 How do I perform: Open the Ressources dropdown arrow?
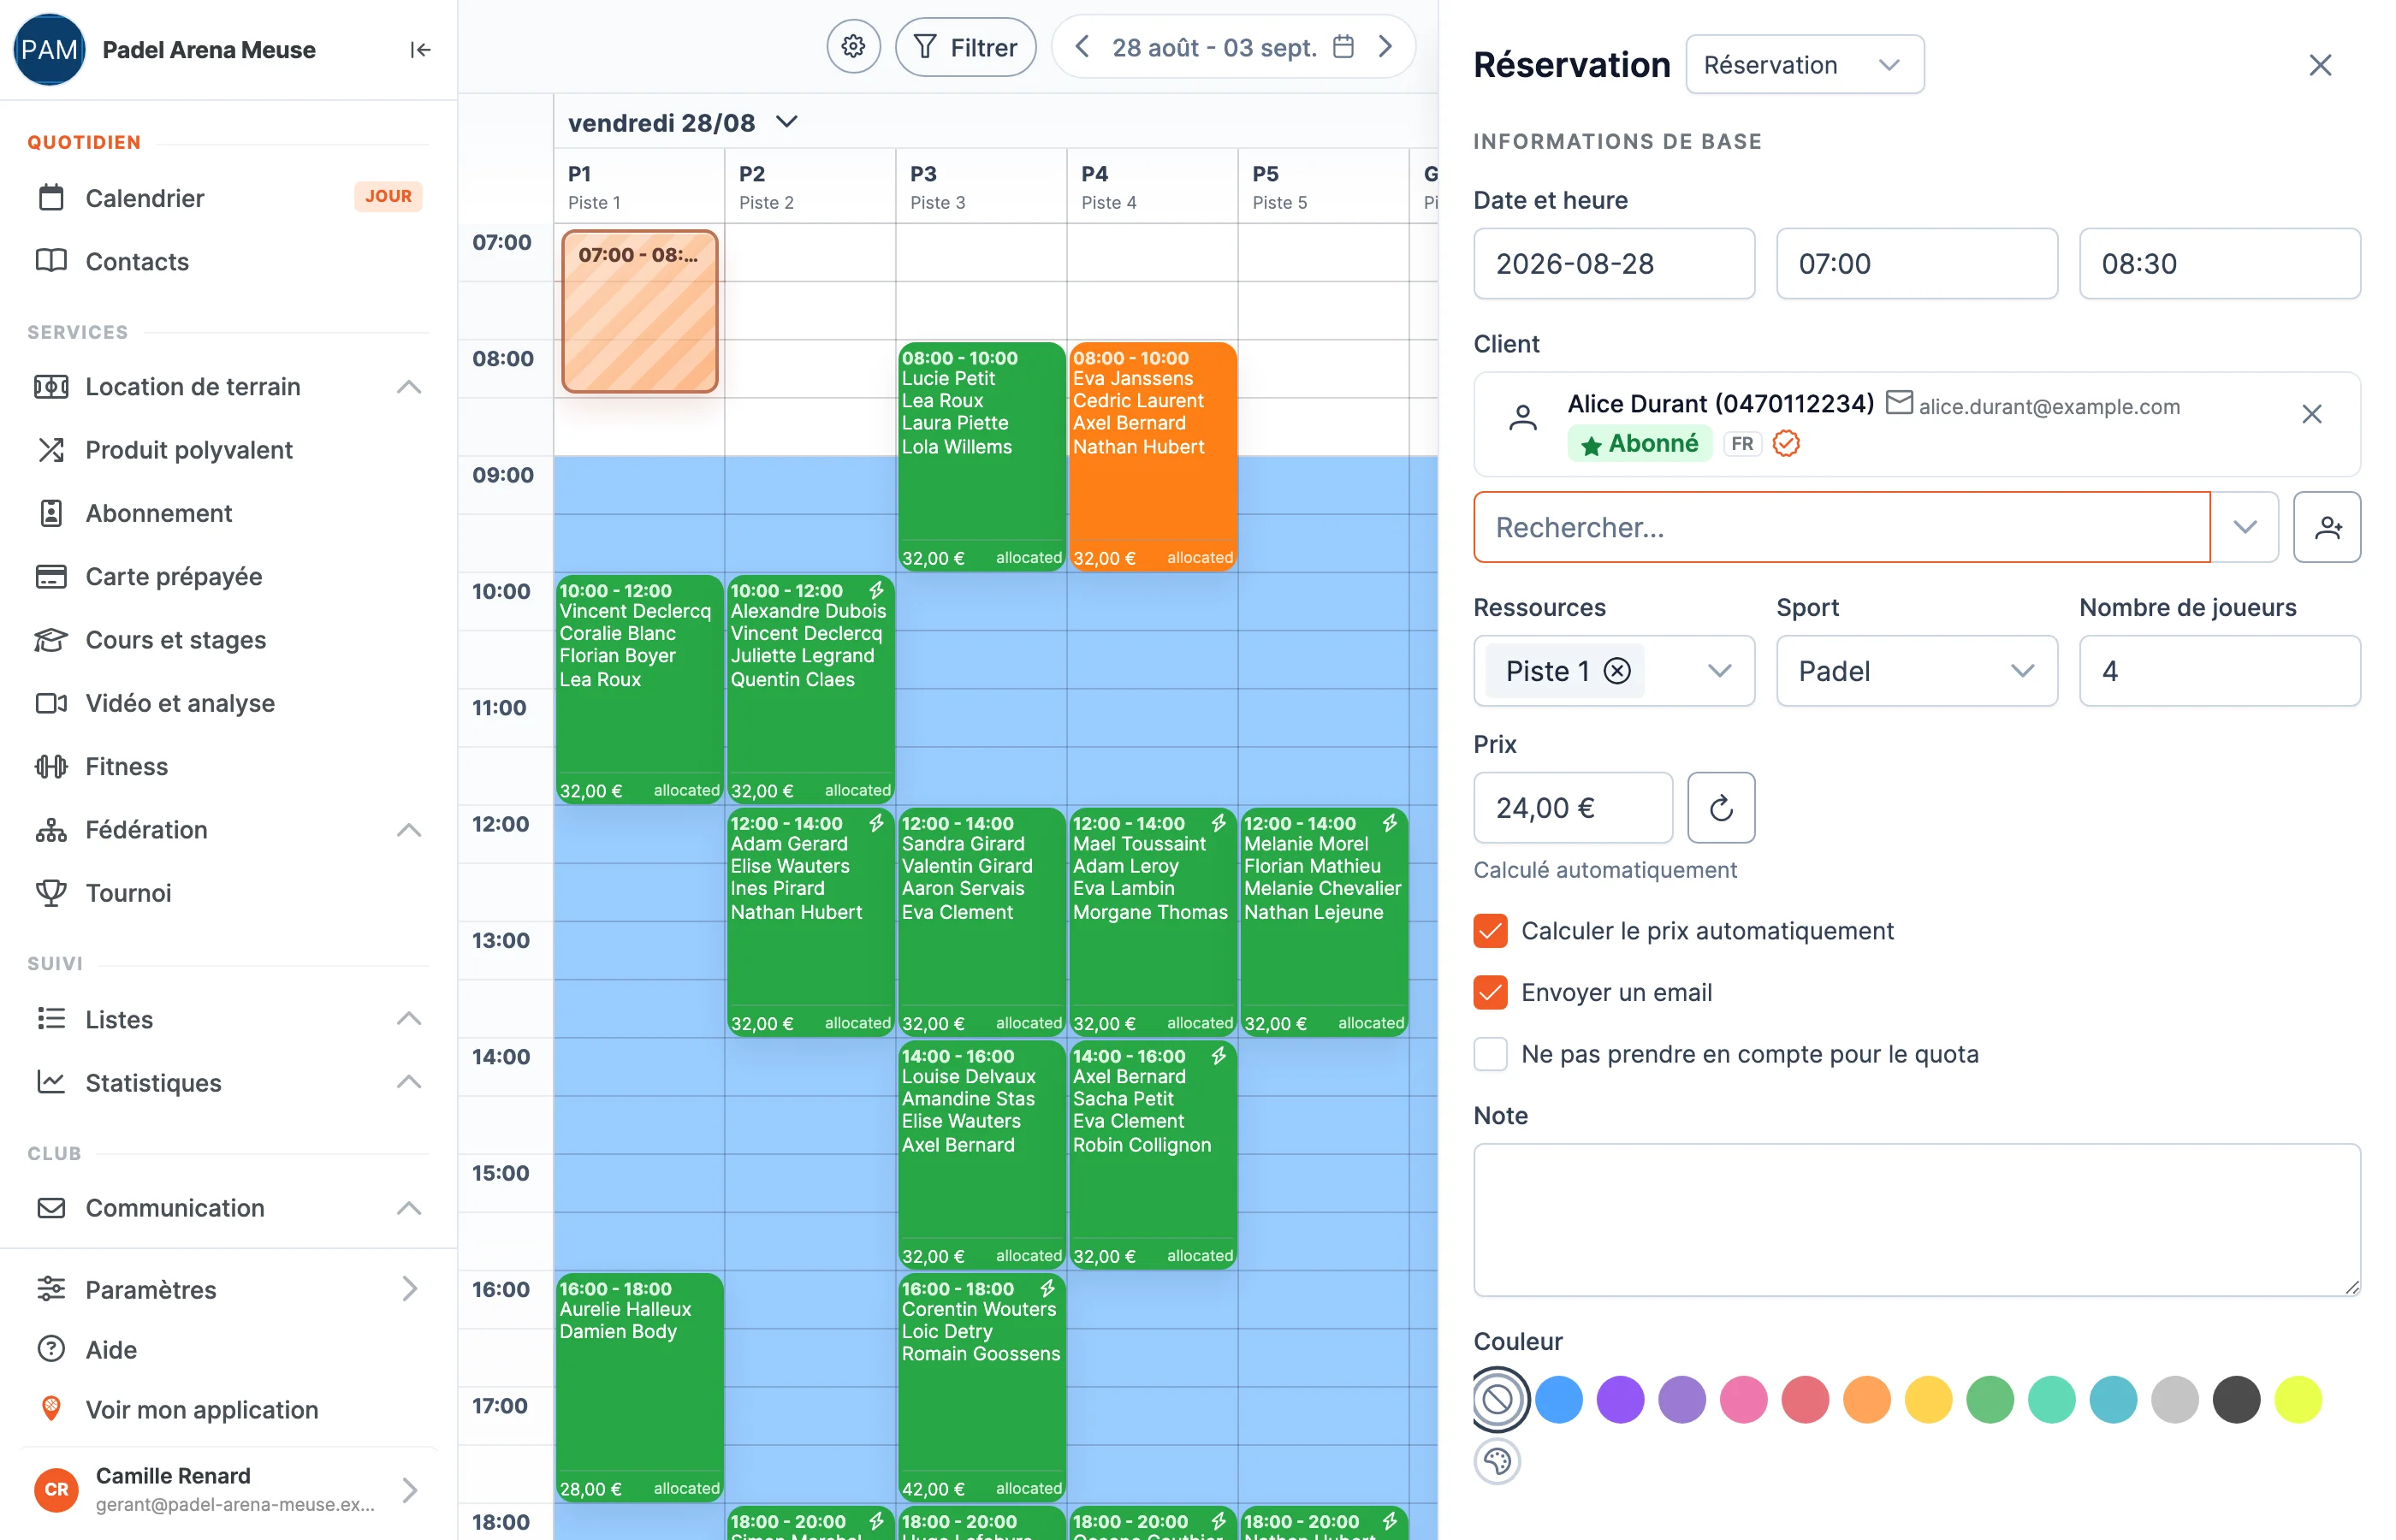click(x=1719, y=671)
